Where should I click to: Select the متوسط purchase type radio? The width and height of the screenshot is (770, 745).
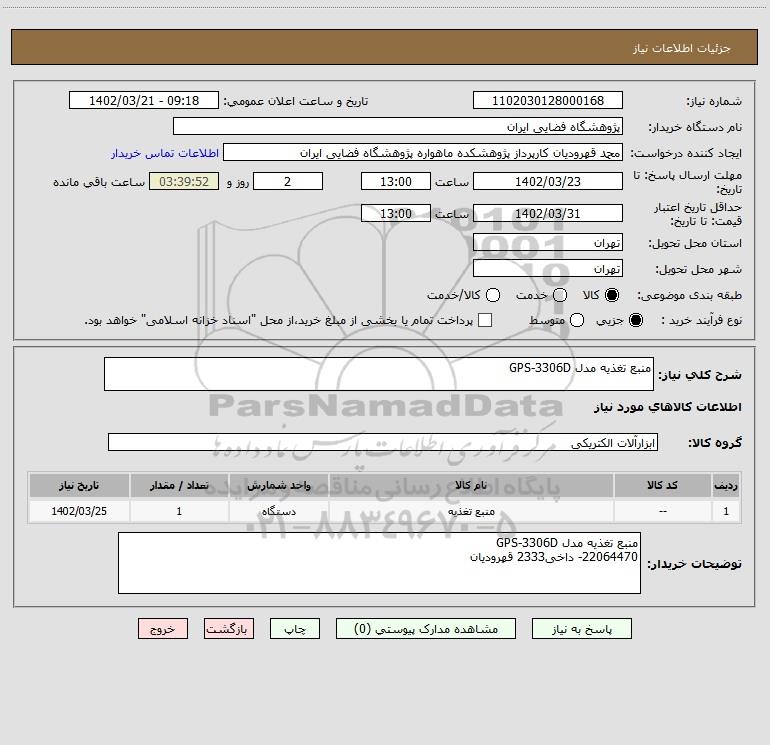pyautogui.click(x=577, y=320)
